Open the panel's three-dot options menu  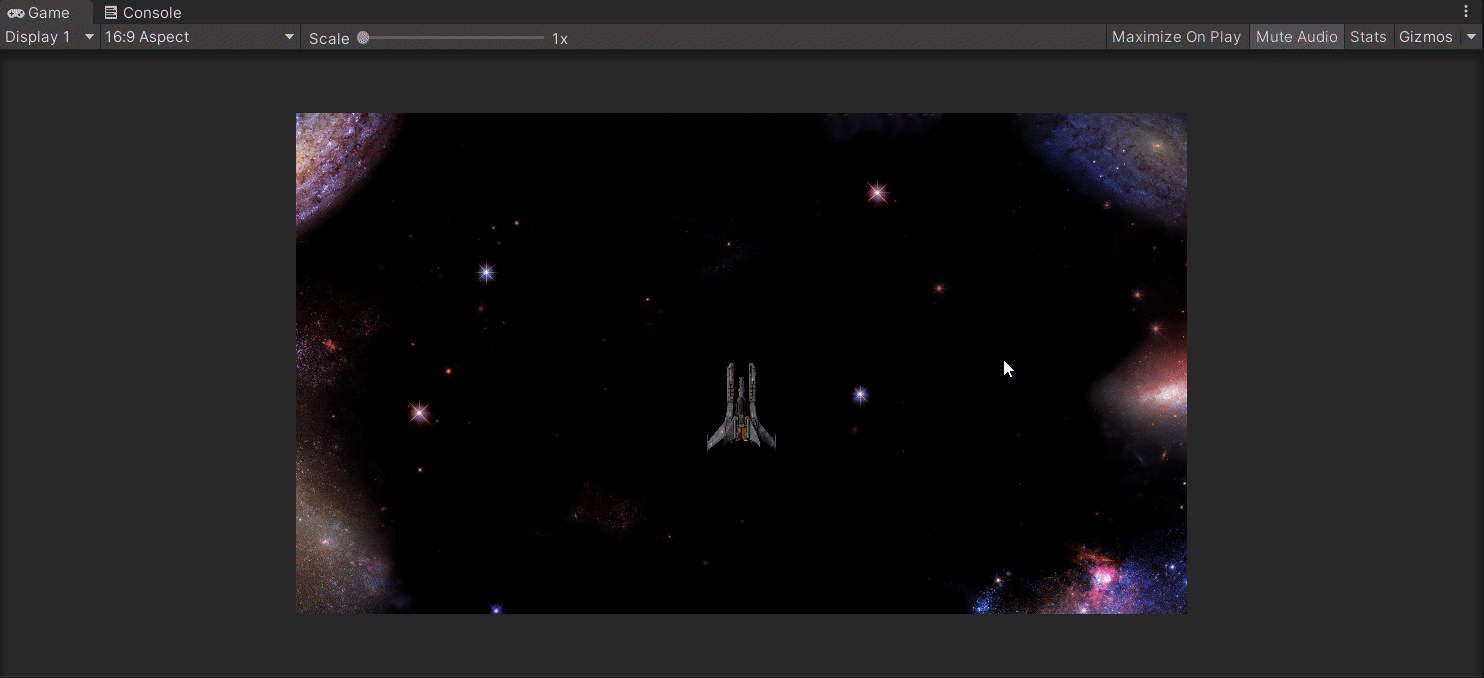click(1466, 12)
